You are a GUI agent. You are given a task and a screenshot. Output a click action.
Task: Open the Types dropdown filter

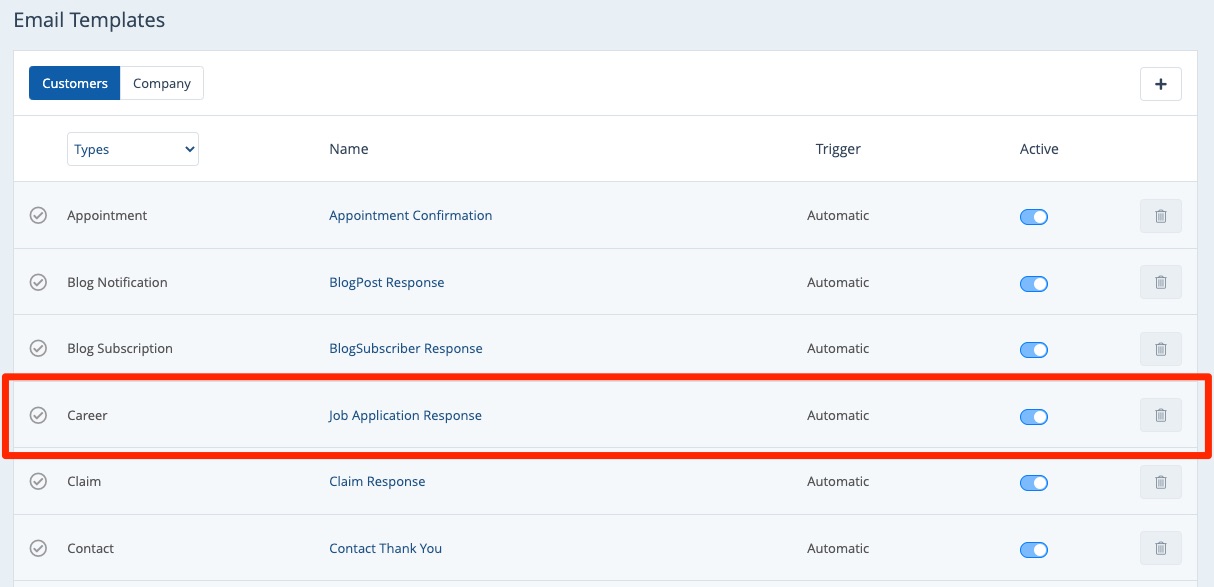[133, 149]
